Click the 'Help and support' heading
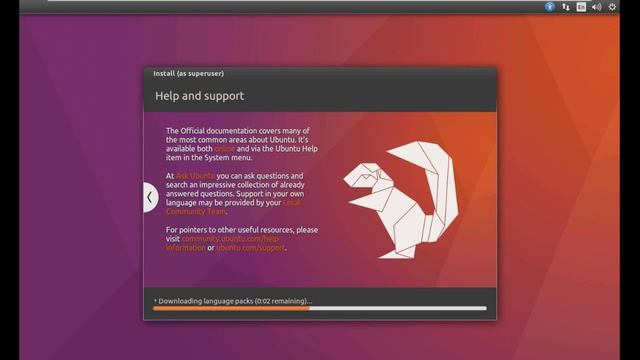Image resolution: width=640 pixels, height=360 pixels. click(x=200, y=96)
